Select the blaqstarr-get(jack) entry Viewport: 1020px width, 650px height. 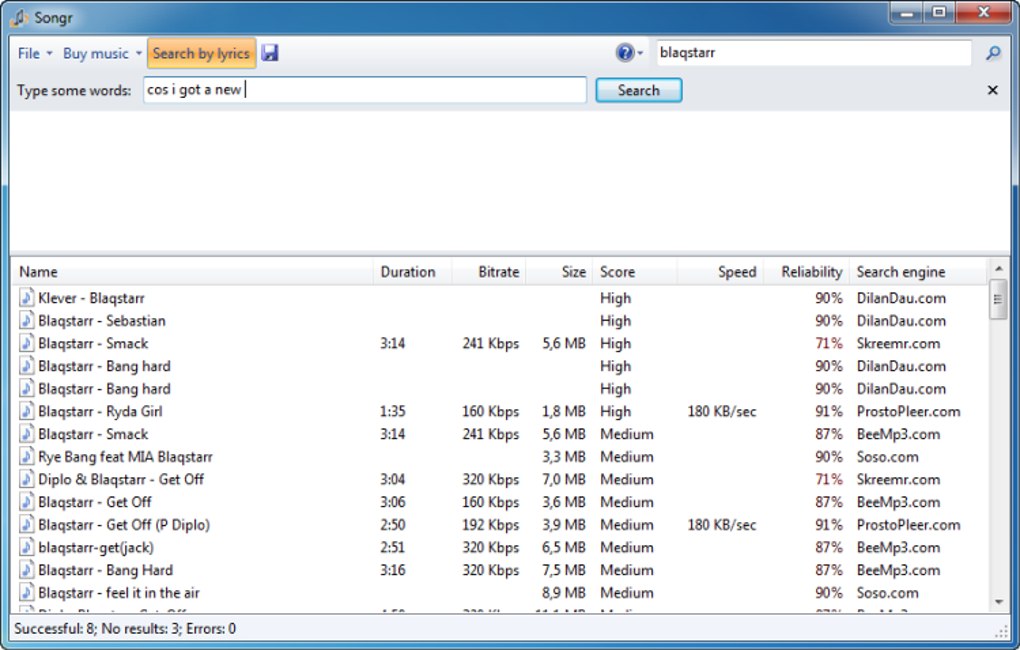click(500, 547)
